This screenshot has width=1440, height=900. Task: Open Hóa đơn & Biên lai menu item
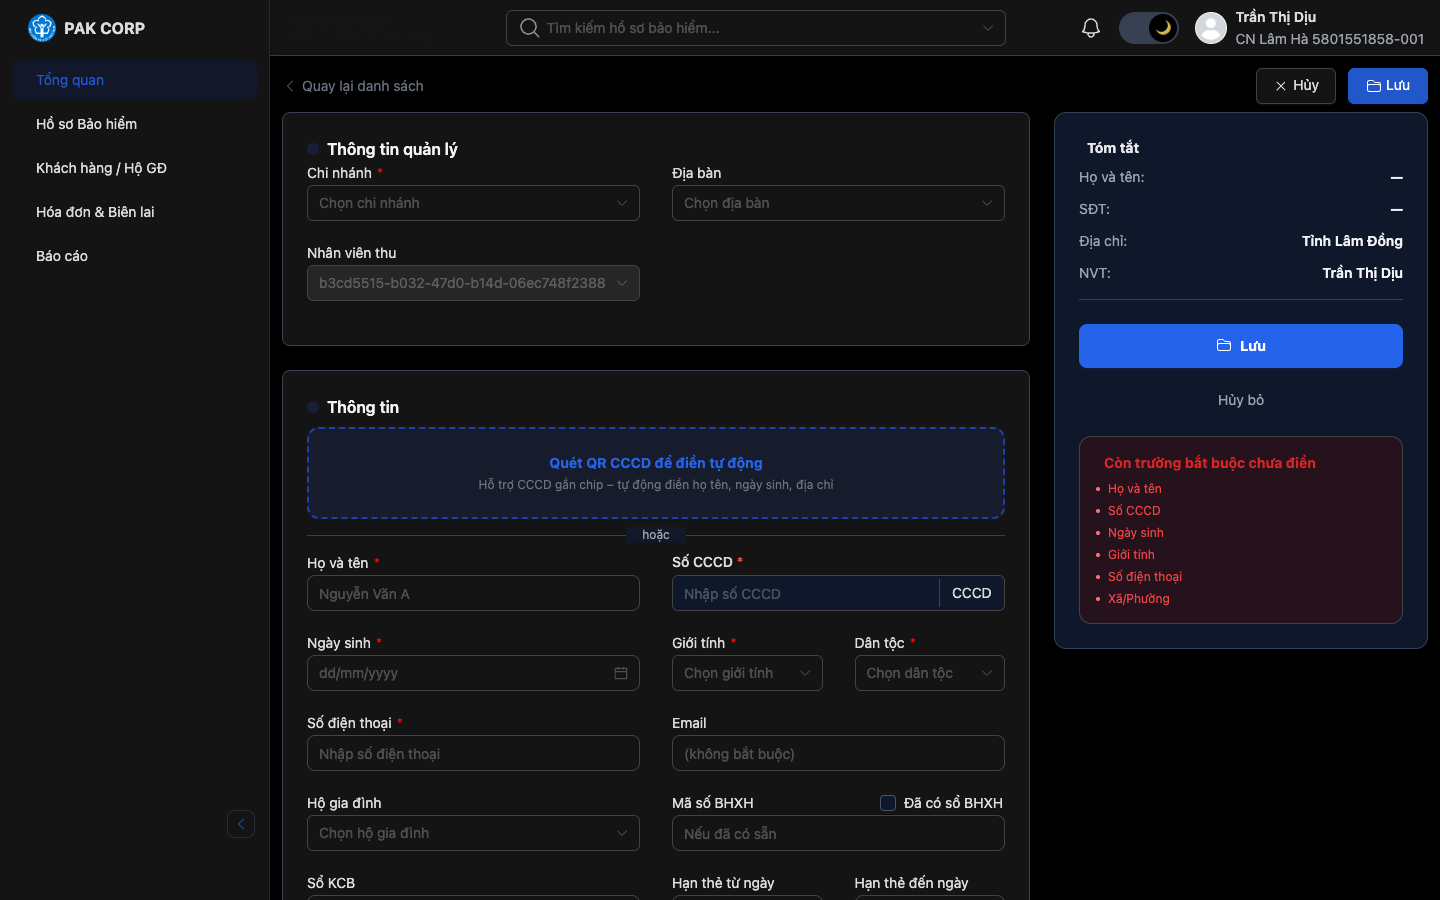(135, 212)
